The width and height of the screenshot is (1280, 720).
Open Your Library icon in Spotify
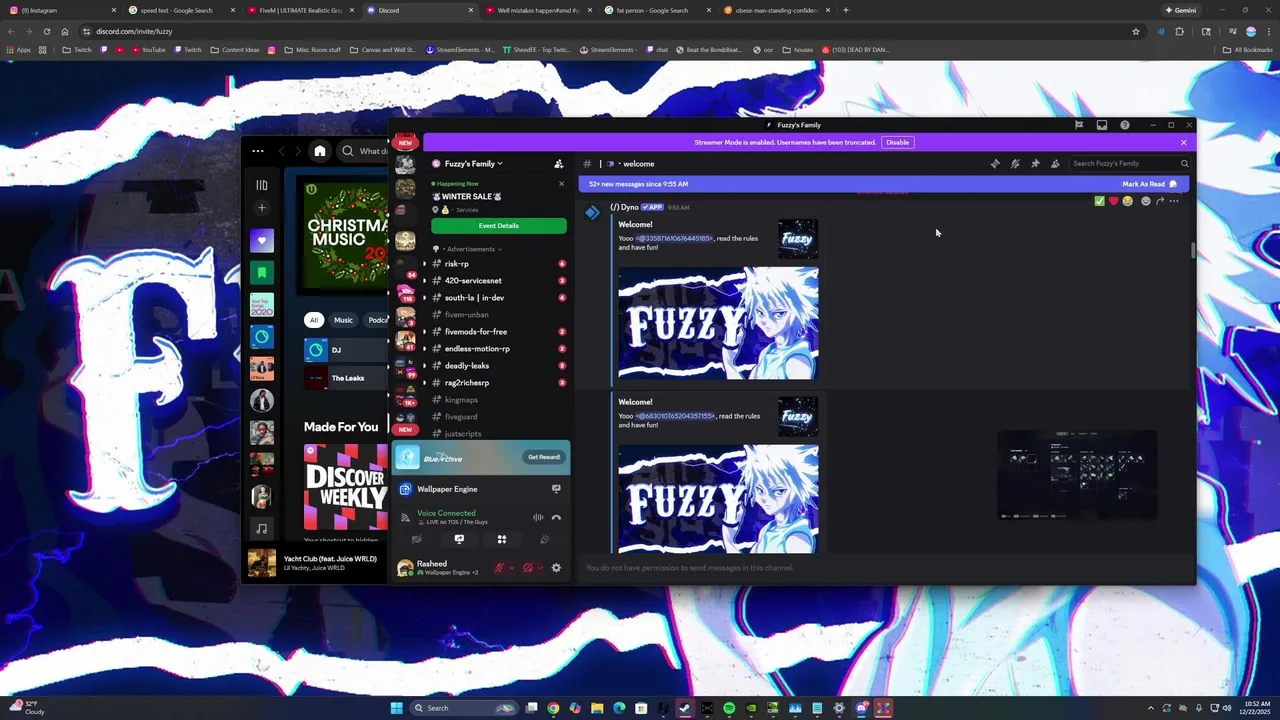tap(262, 185)
